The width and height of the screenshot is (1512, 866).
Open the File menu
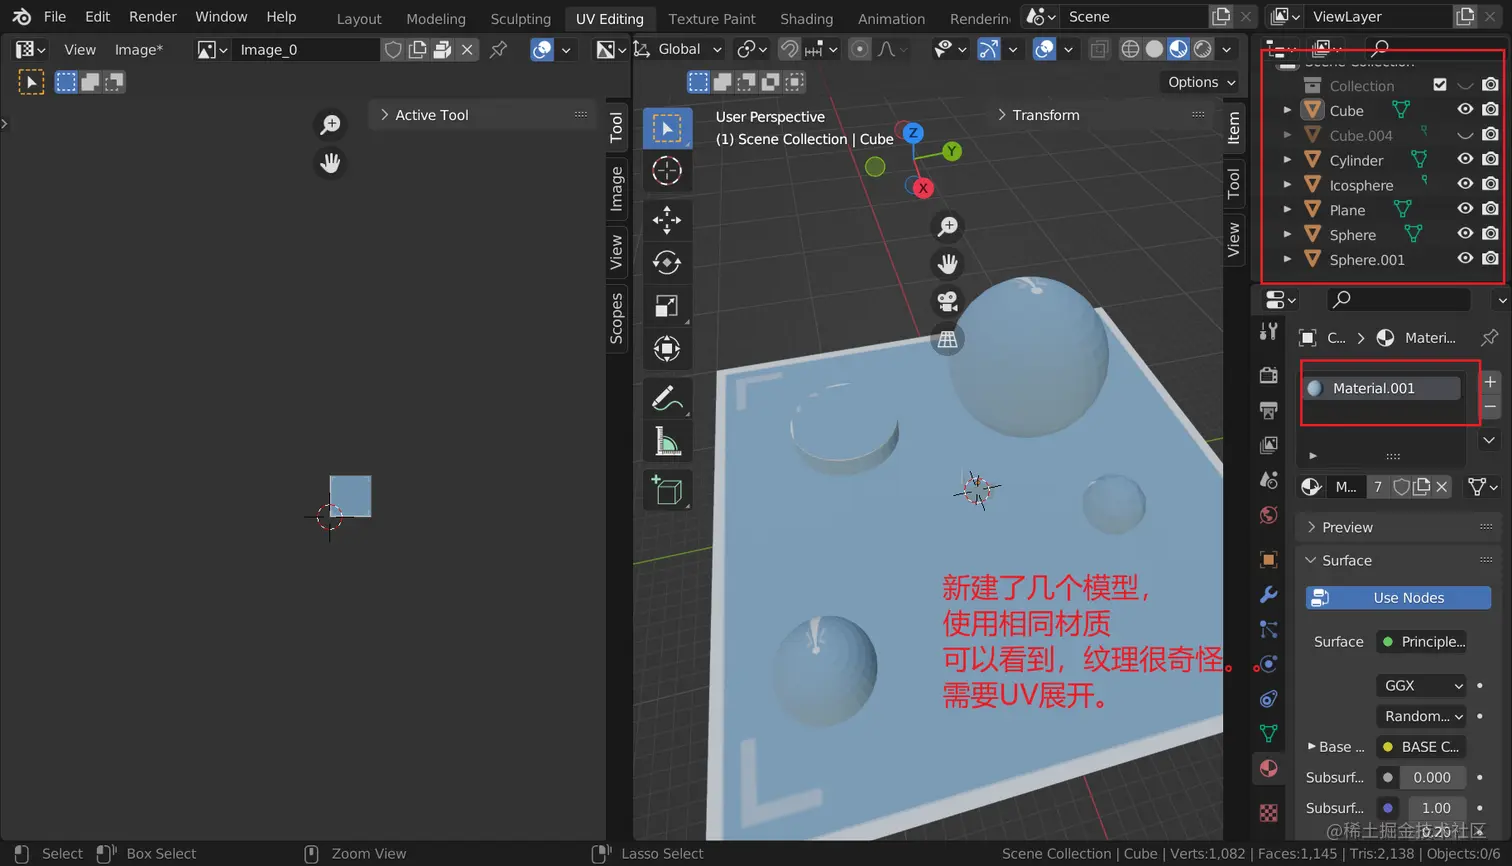pos(55,17)
